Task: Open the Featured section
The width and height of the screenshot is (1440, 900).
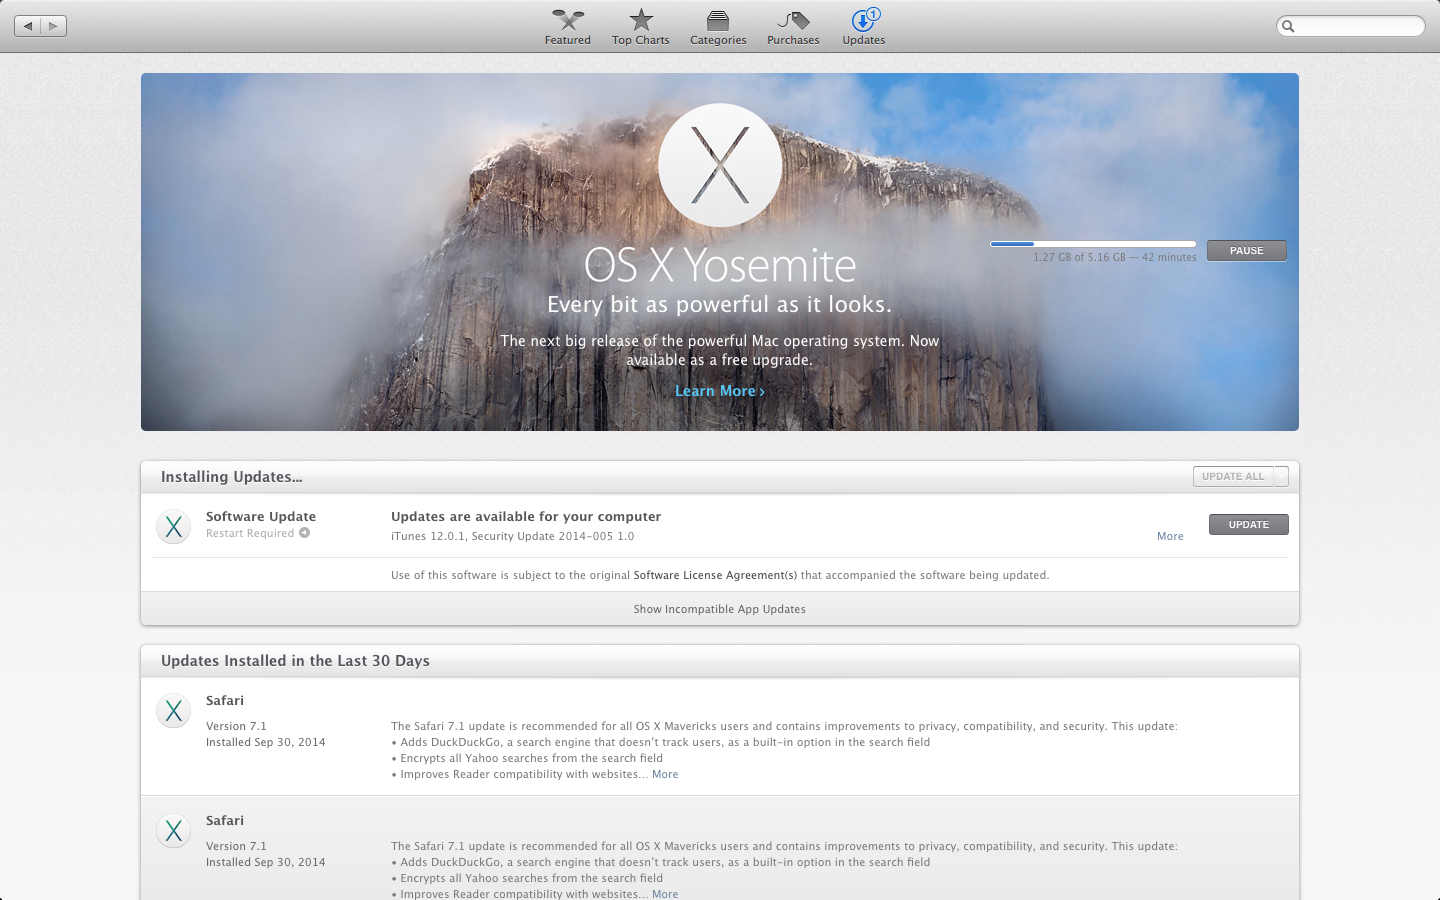Action: [567, 26]
